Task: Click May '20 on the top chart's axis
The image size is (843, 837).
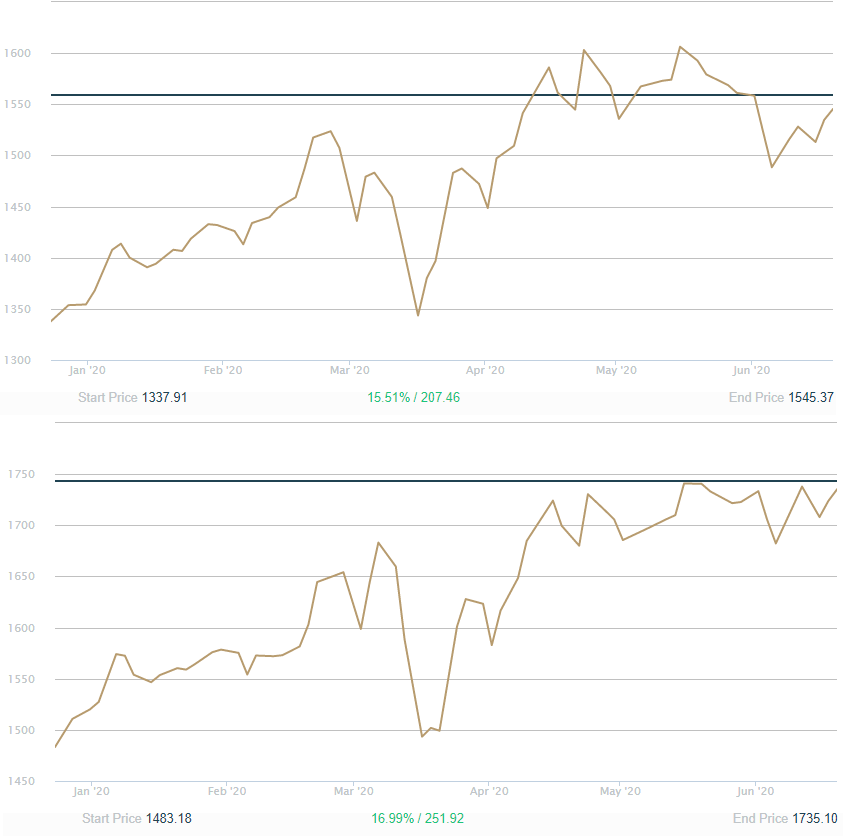Action: [x=616, y=370]
